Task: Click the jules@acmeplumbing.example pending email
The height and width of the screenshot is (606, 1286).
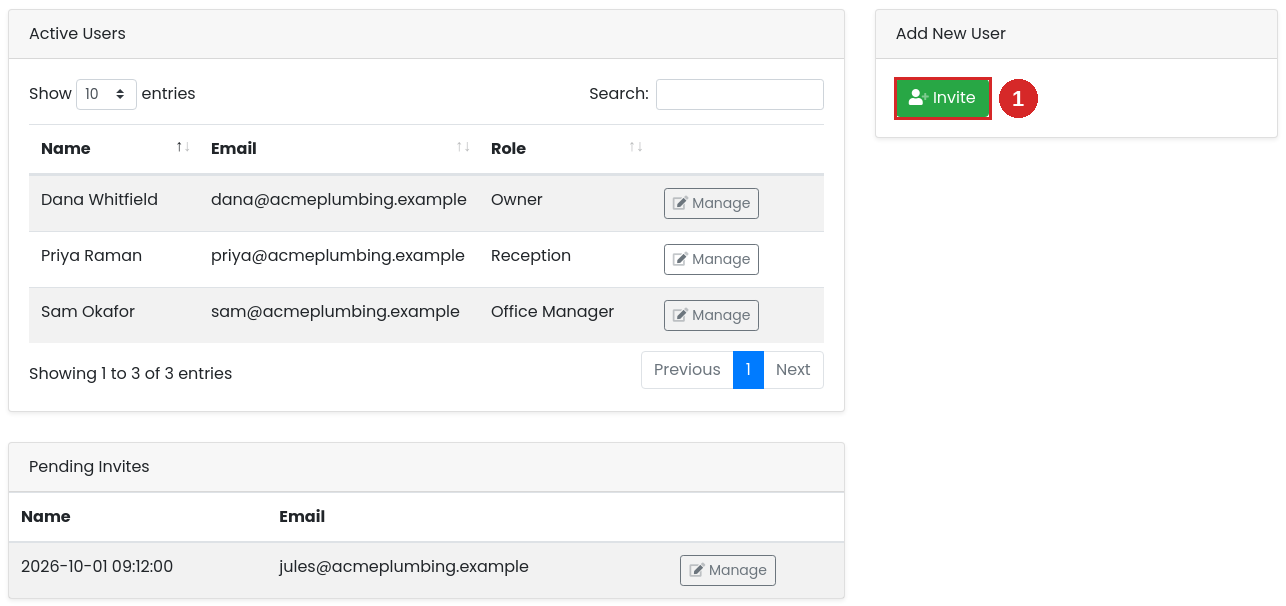Action: [404, 567]
